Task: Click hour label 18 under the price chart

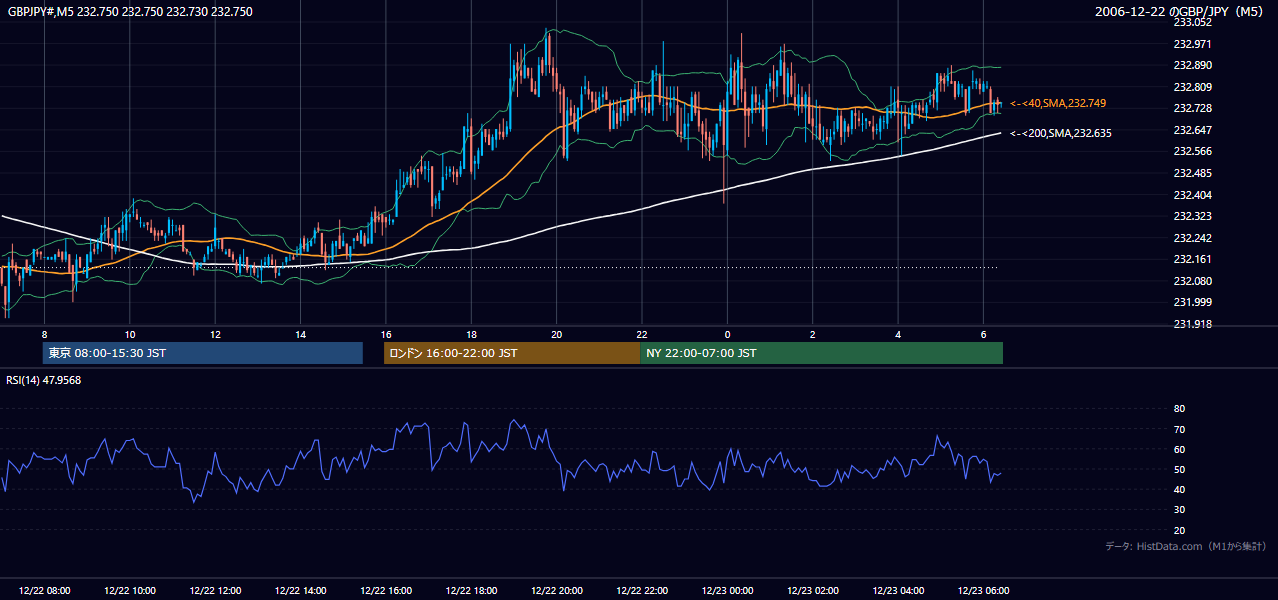Action: 471,334
